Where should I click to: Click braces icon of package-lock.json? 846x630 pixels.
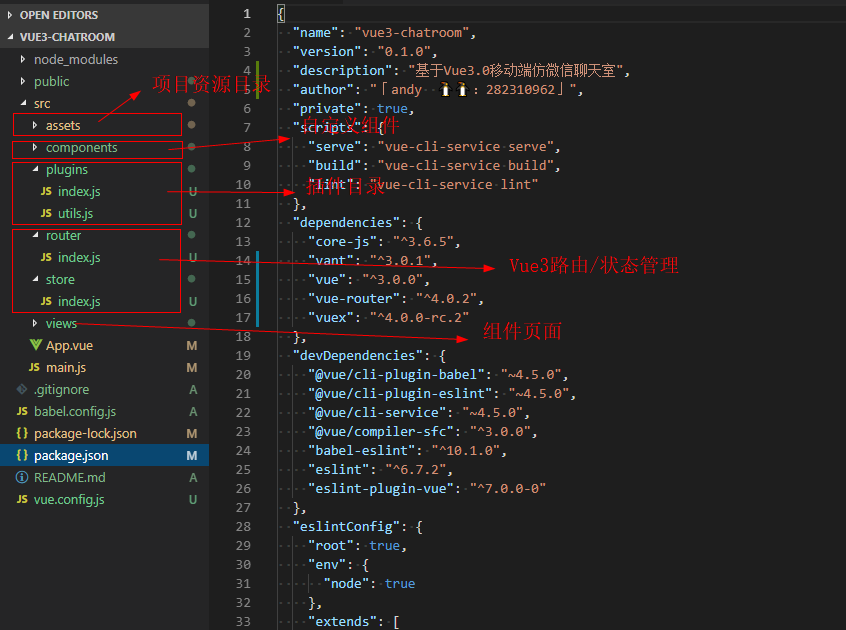(22, 433)
